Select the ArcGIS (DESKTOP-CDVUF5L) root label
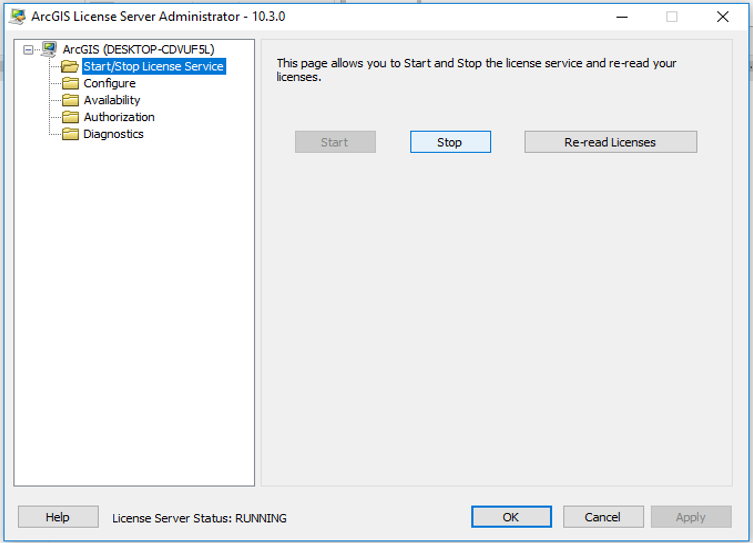This screenshot has width=753, height=543. pos(138,49)
